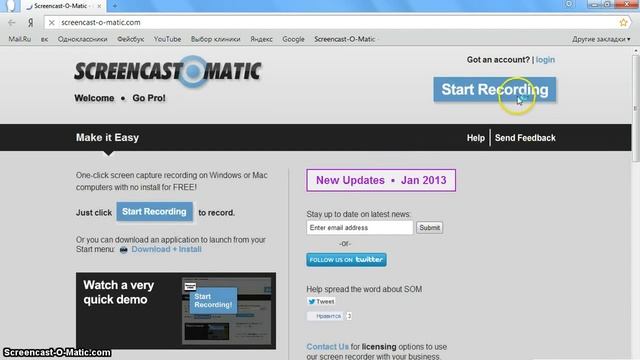Open the Выбор клиники bookmark

(216, 39)
